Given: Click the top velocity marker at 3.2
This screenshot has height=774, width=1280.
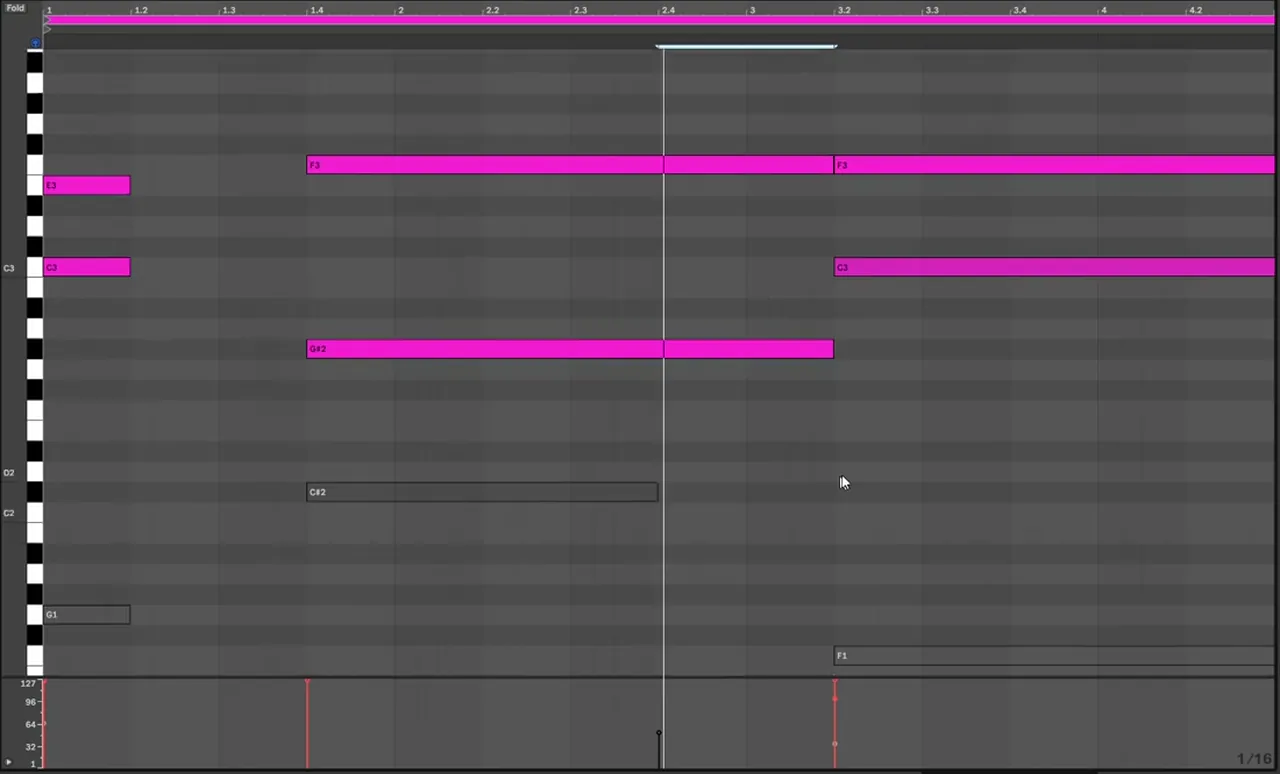Looking at the screenshot, I should coord(835,683).
